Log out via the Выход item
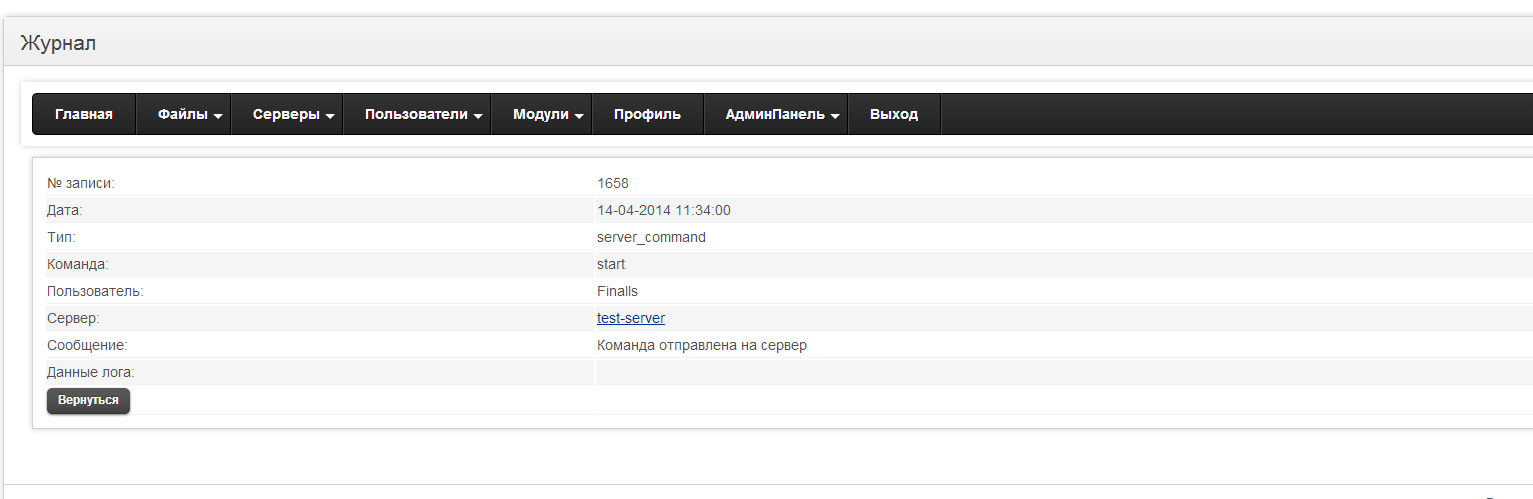This screenshot has height=499, width=1533. point(893,114)
